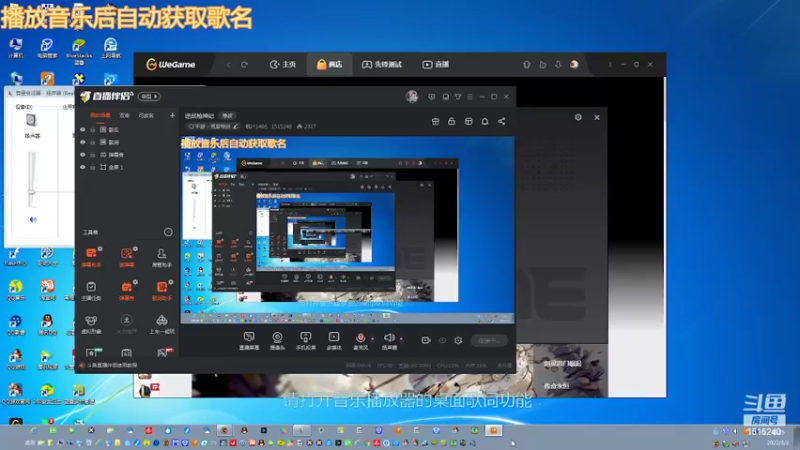Click the share icon in the room info row
Image resolution: width=800 pixels, height=450 pixels.
click(502, 121)
